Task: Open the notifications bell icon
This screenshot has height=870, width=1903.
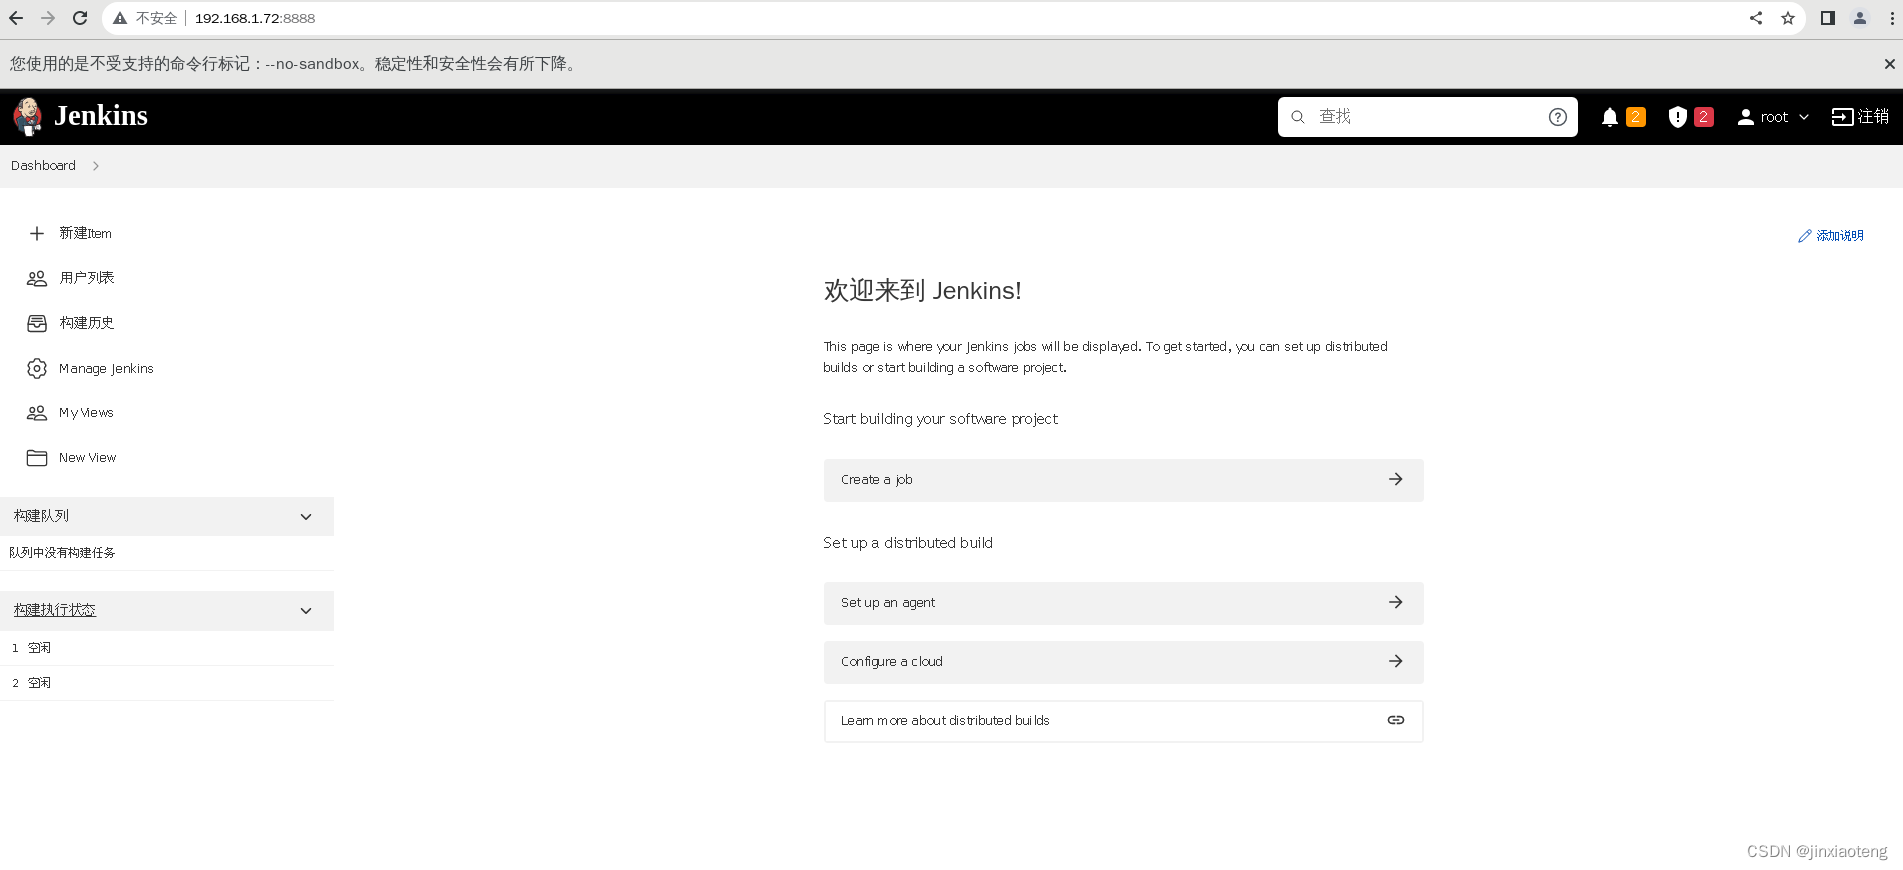Action: pos(1610,117)
